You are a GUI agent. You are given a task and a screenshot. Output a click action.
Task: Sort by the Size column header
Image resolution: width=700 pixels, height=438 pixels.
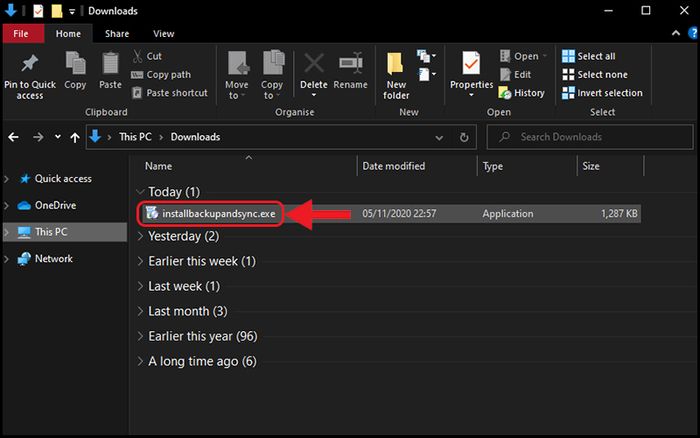590,166
